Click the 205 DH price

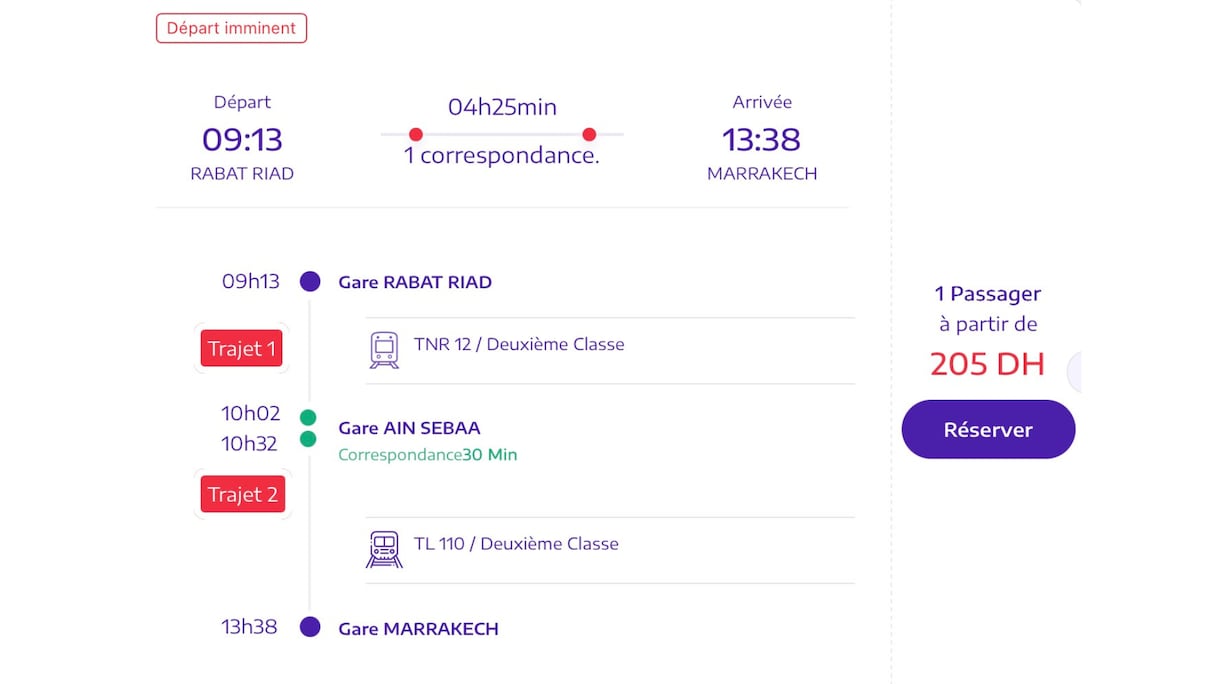(987, 364)
